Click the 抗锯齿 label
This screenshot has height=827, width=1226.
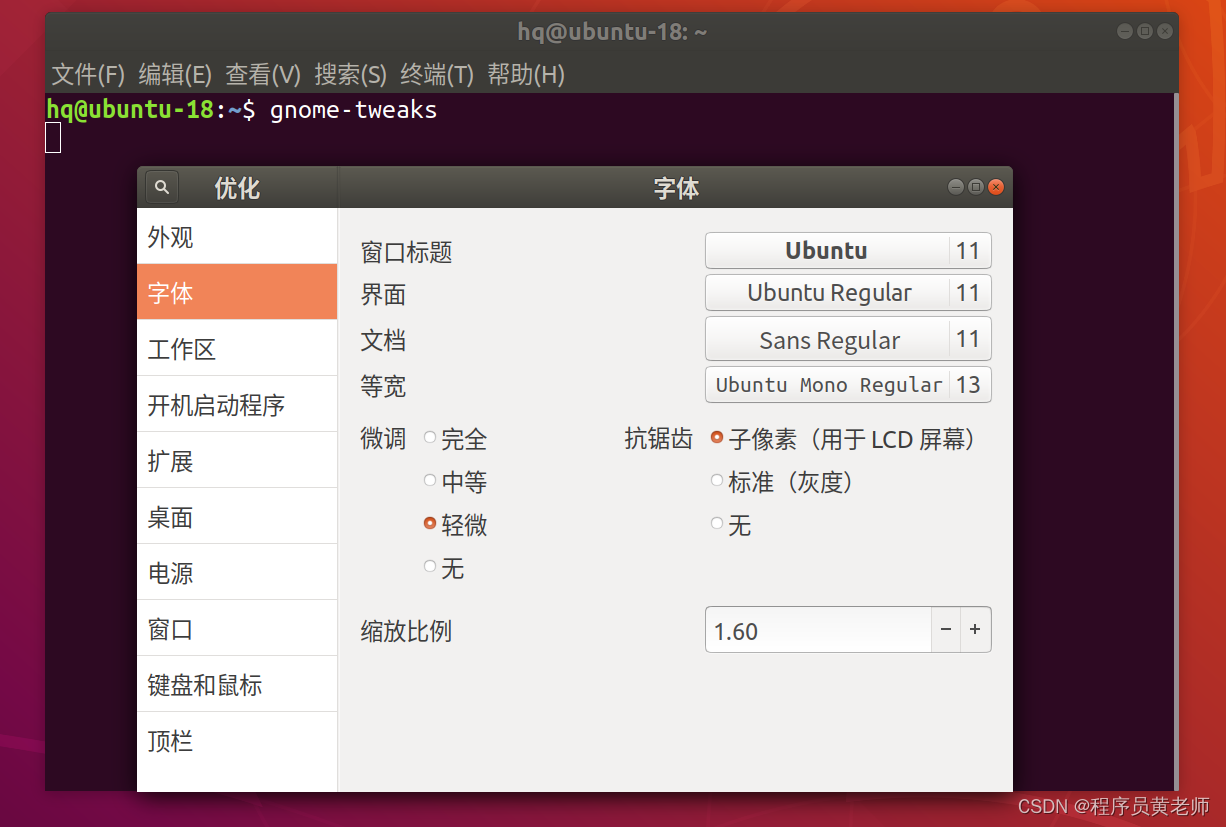[659, 438]
